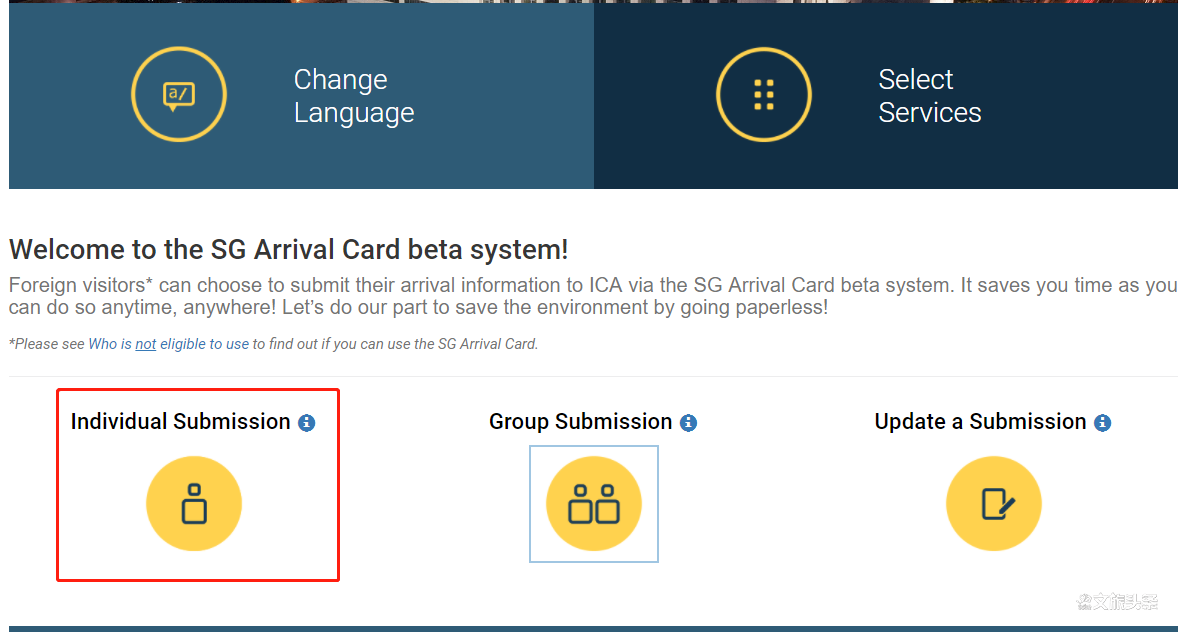
Task: Click the Individual Submission single person icon
Action: [194, 503]
